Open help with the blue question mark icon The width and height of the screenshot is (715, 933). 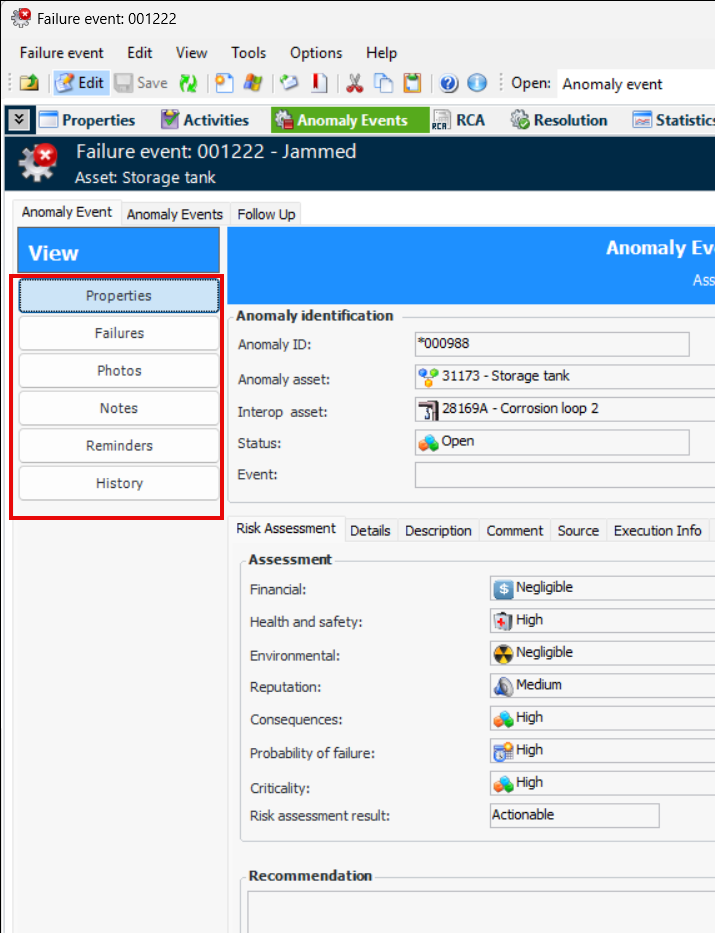[x=449, y=83]
